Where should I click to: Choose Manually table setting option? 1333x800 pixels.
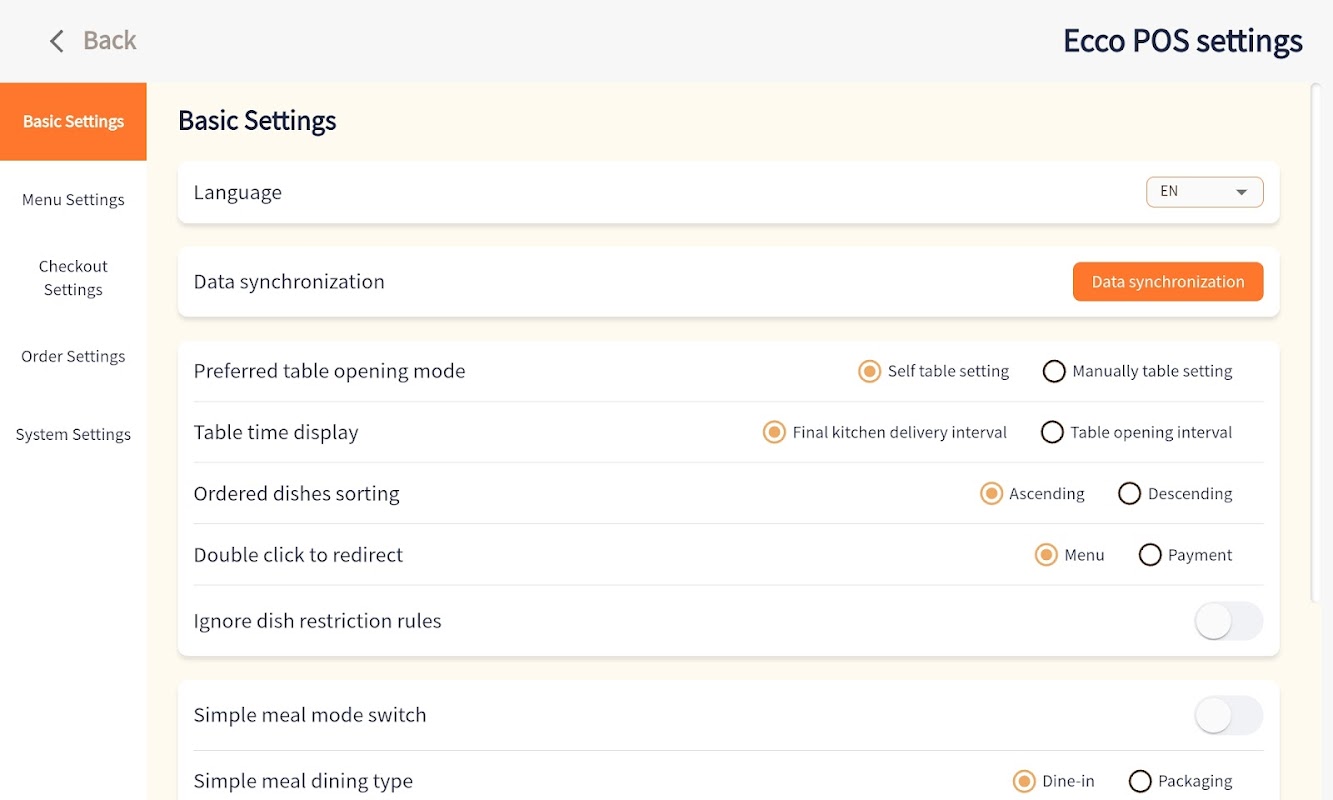point(1054,372)
